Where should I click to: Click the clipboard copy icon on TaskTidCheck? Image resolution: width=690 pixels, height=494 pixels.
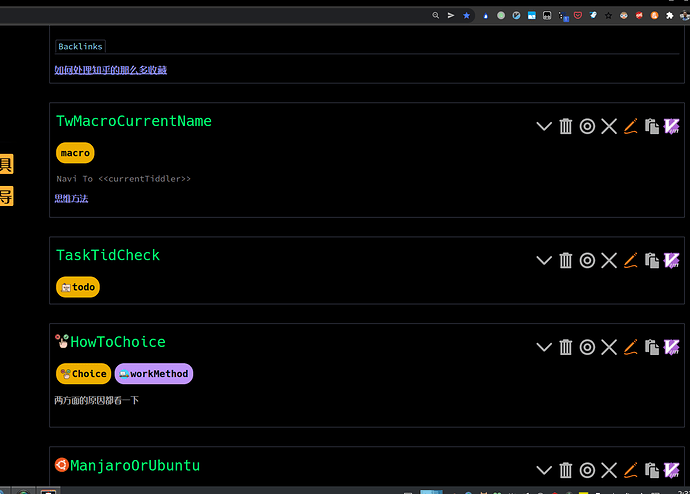coord(652,260)
